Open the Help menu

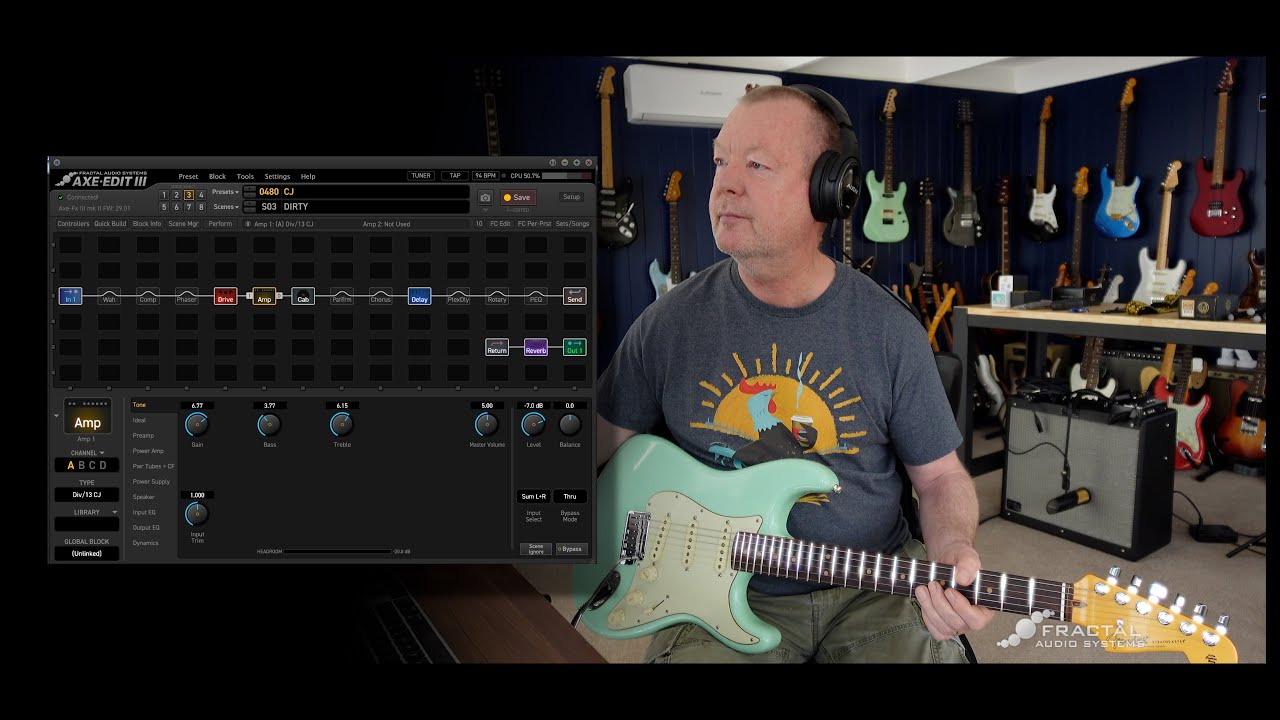point(308,176)
